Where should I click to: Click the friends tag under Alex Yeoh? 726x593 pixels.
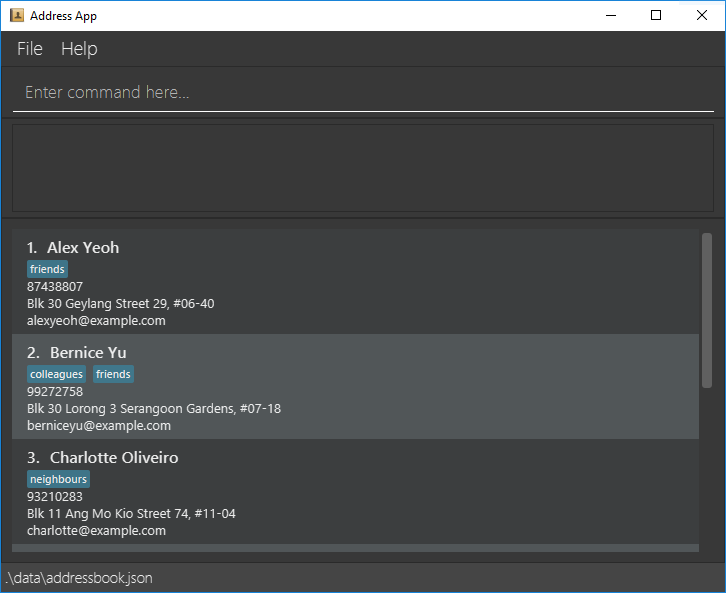(x=47, y=269)
